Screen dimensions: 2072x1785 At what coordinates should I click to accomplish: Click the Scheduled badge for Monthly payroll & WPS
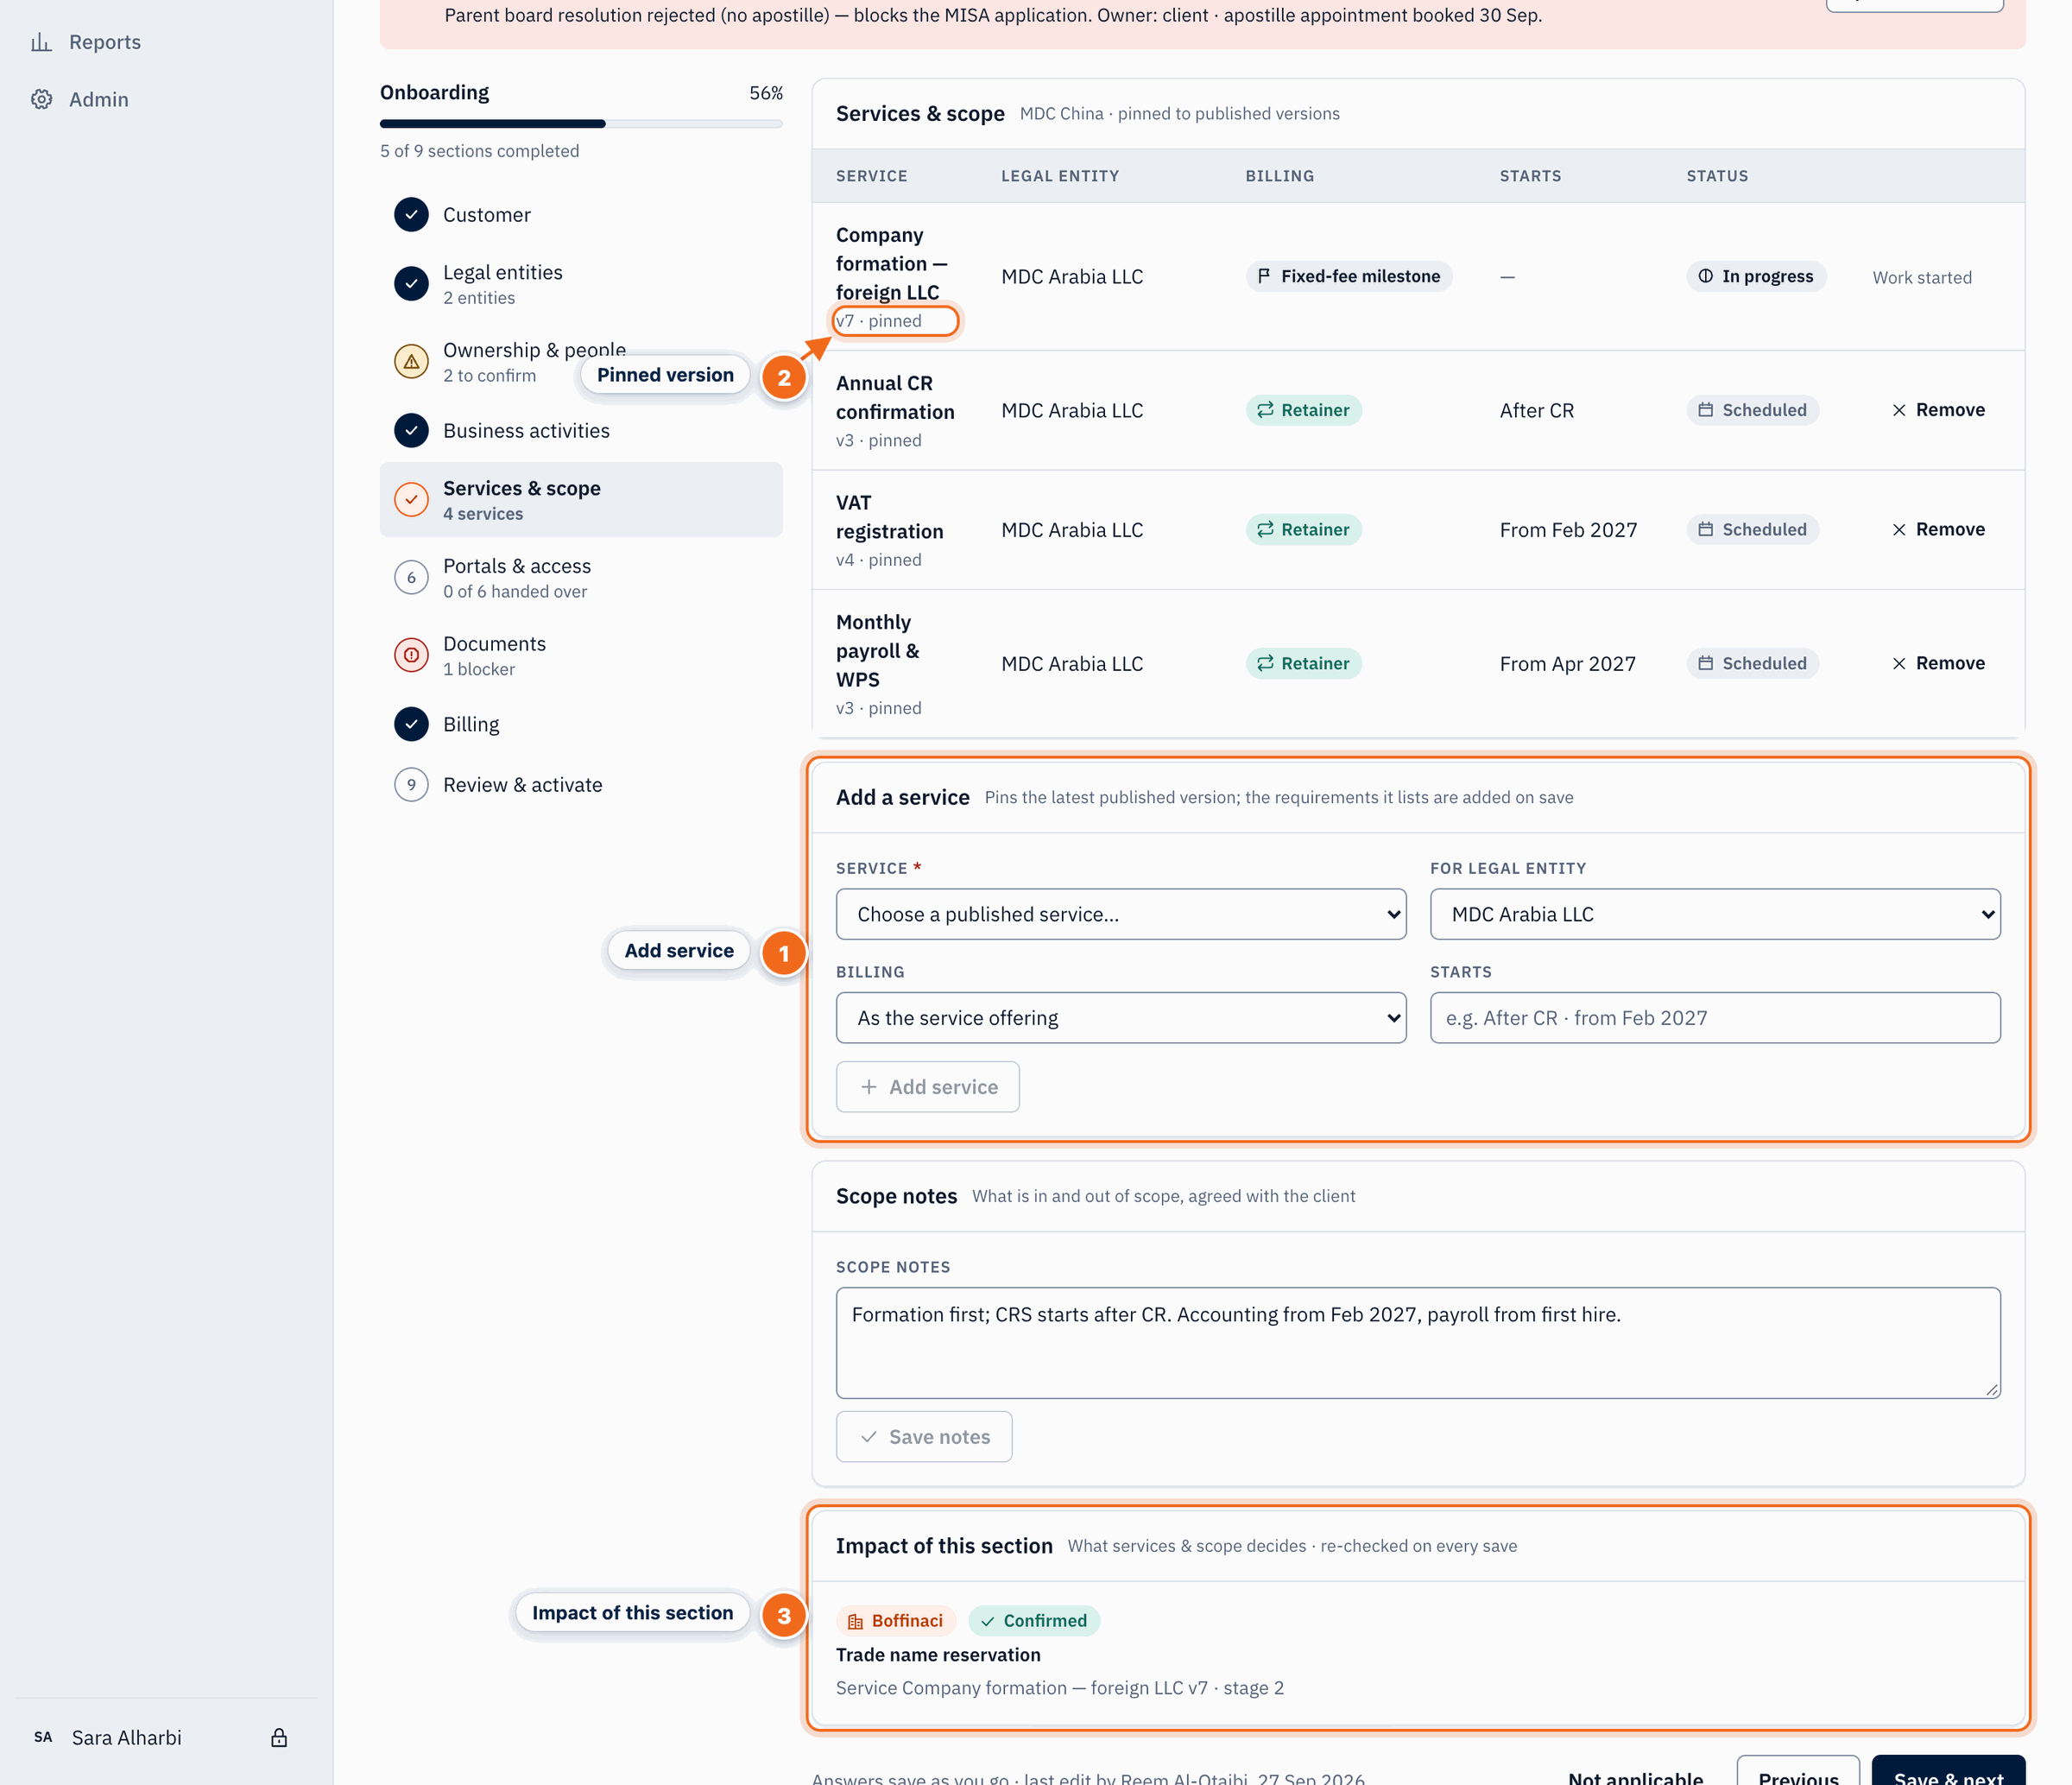1752,664
